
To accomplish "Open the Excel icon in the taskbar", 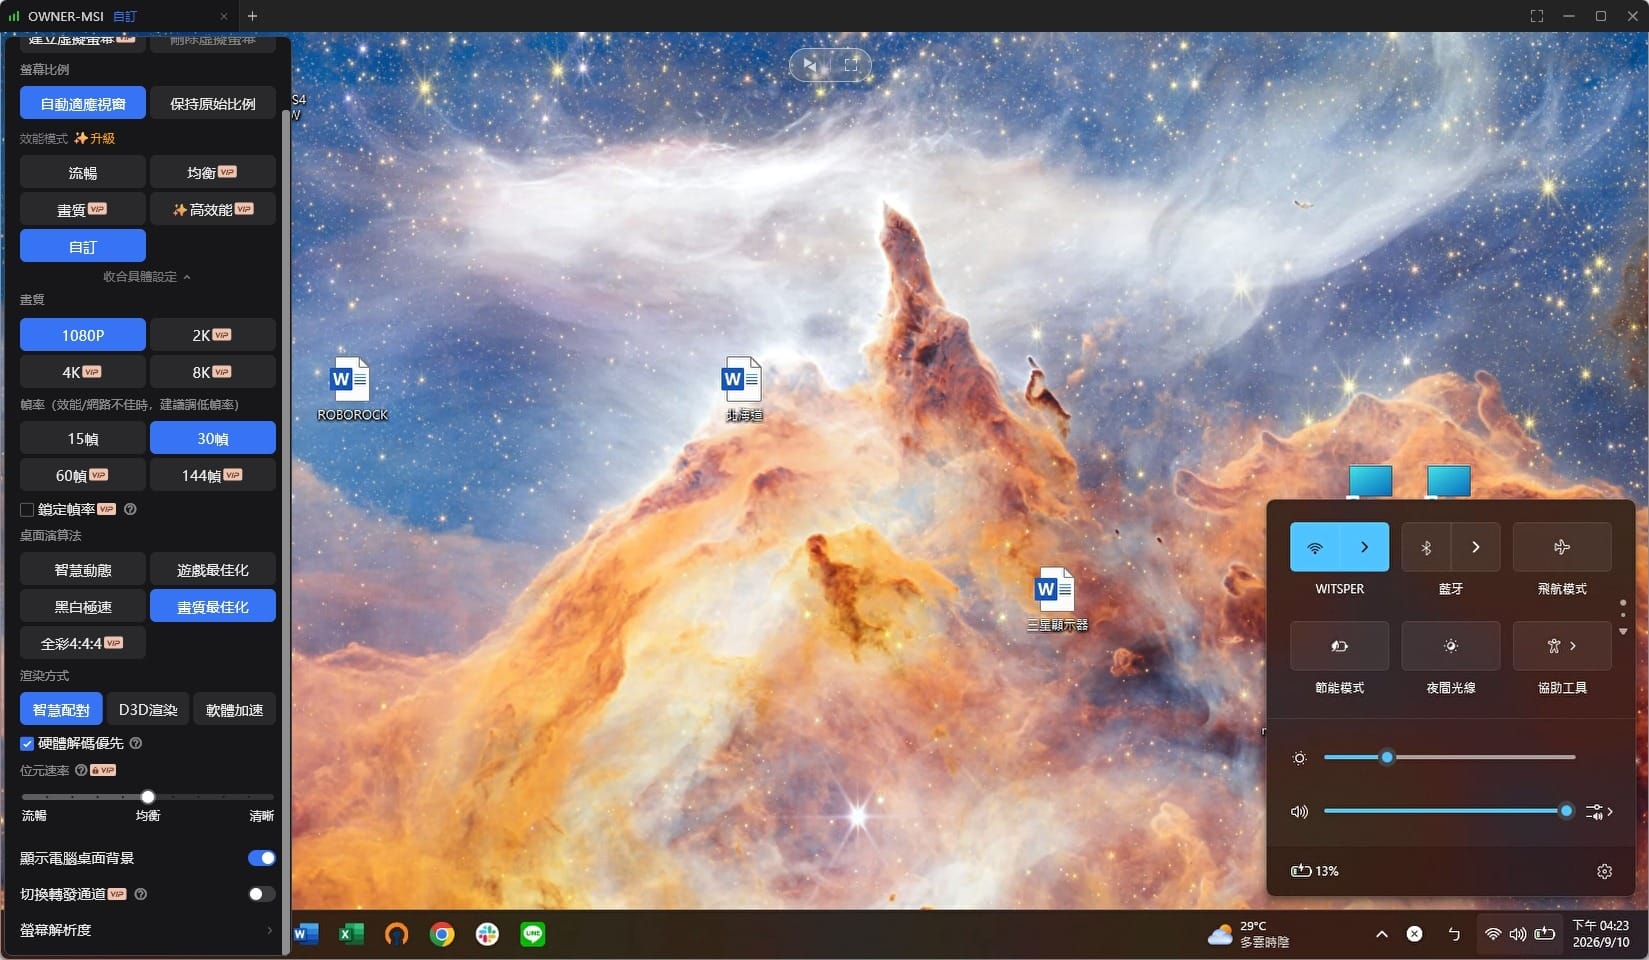I will coord(351,934).
